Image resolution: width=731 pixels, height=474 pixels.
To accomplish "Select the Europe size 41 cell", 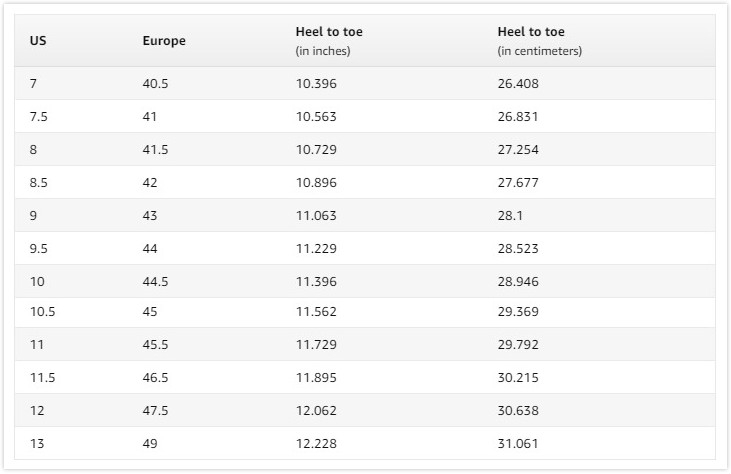I will pos(150,117).
